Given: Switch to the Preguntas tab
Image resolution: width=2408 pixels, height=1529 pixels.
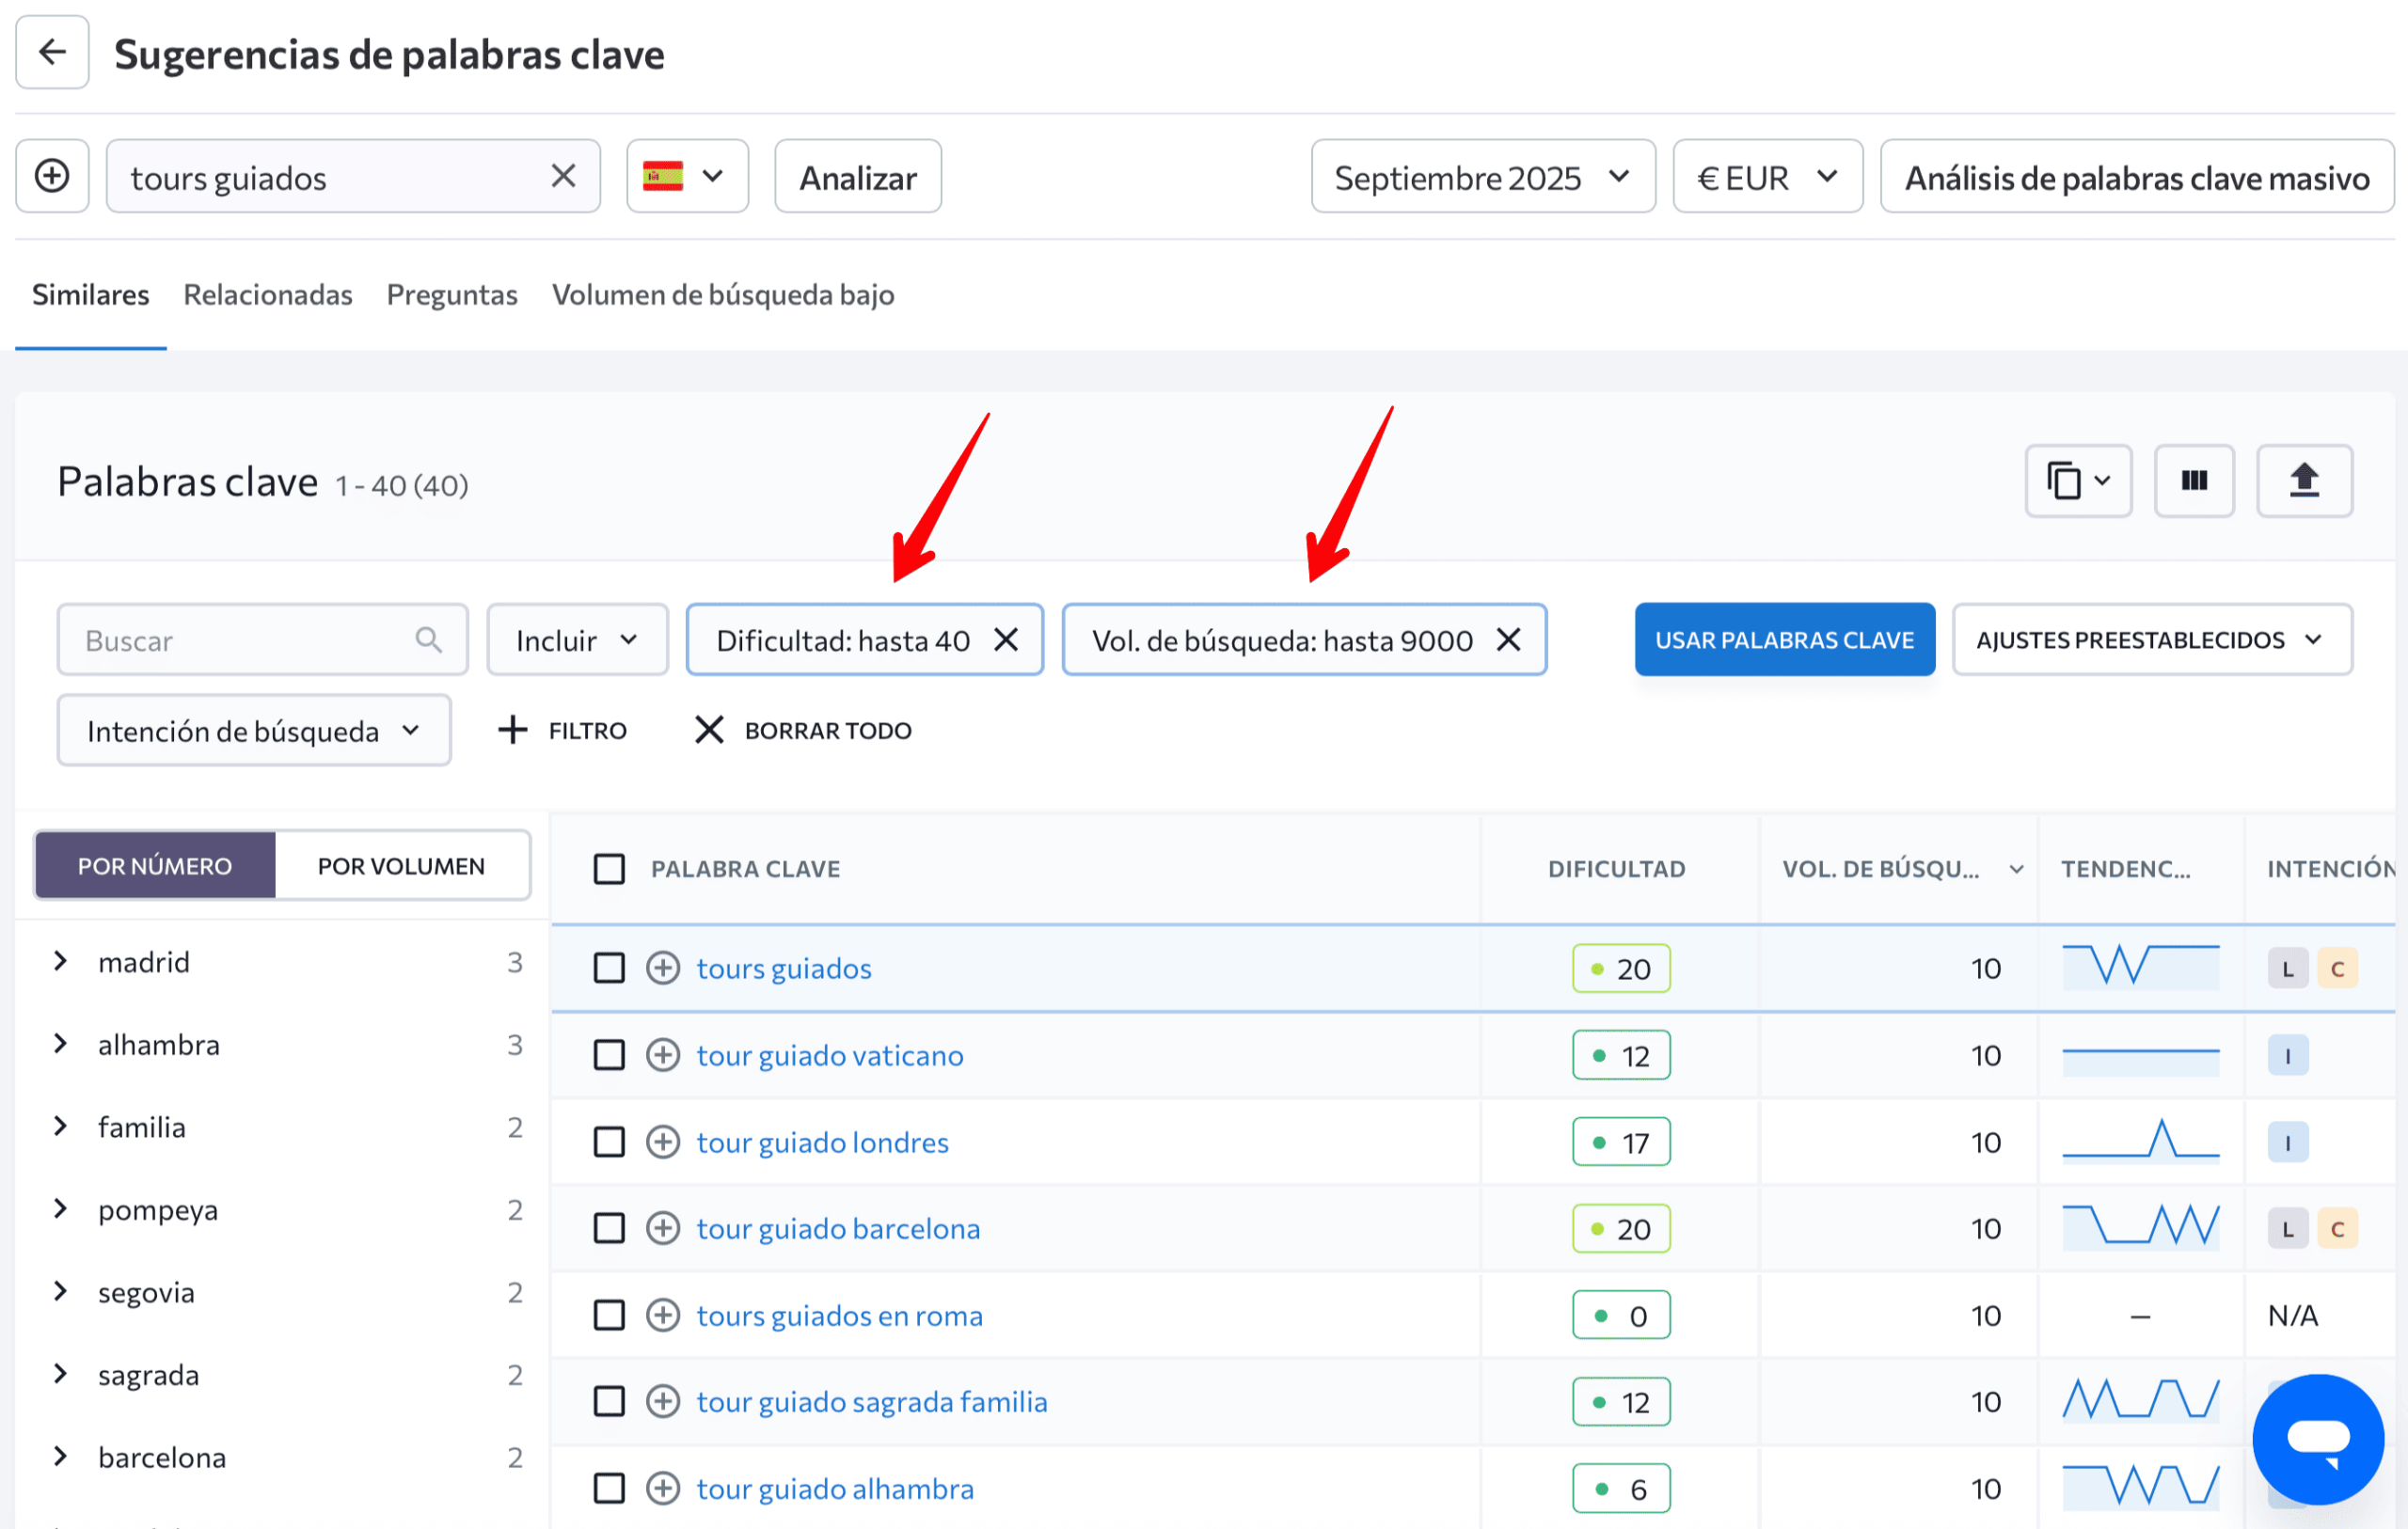Looking at the screenshot, I should (452, 295).
